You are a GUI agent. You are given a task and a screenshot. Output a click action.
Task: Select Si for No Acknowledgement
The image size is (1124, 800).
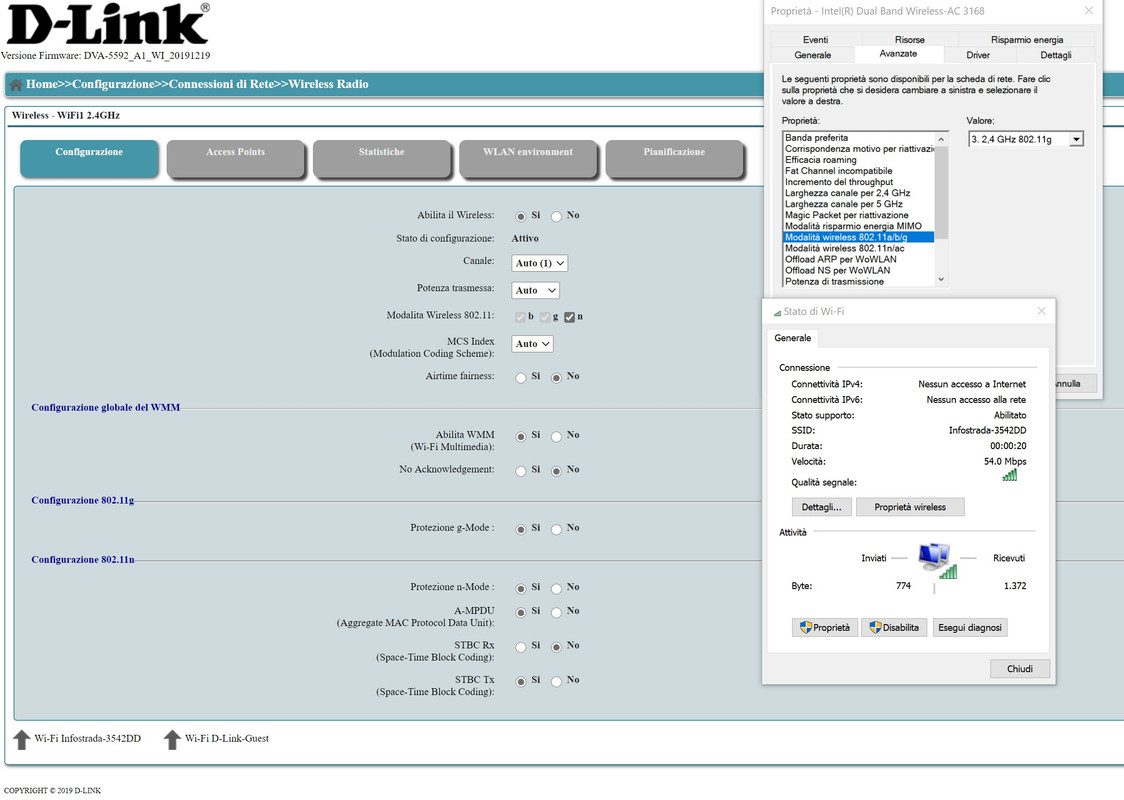pos(520,471)
